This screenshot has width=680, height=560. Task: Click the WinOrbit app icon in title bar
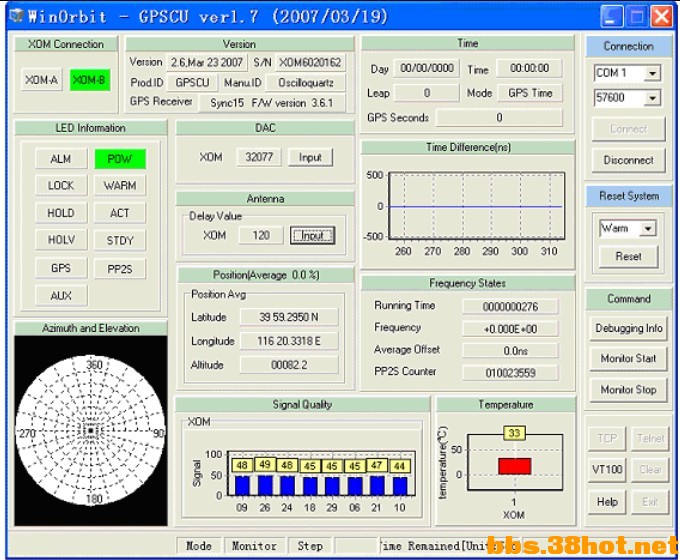point(16,16)
